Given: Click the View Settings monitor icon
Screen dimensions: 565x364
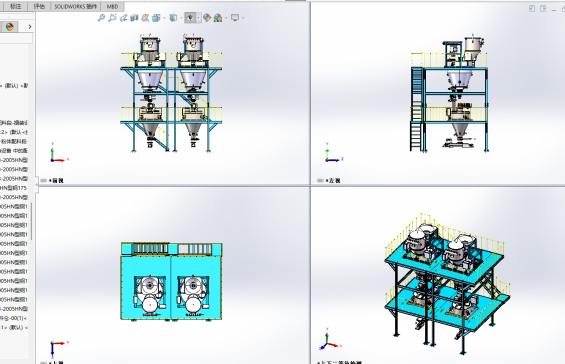Looking at the screenshot, I should (x=235, y=18).
